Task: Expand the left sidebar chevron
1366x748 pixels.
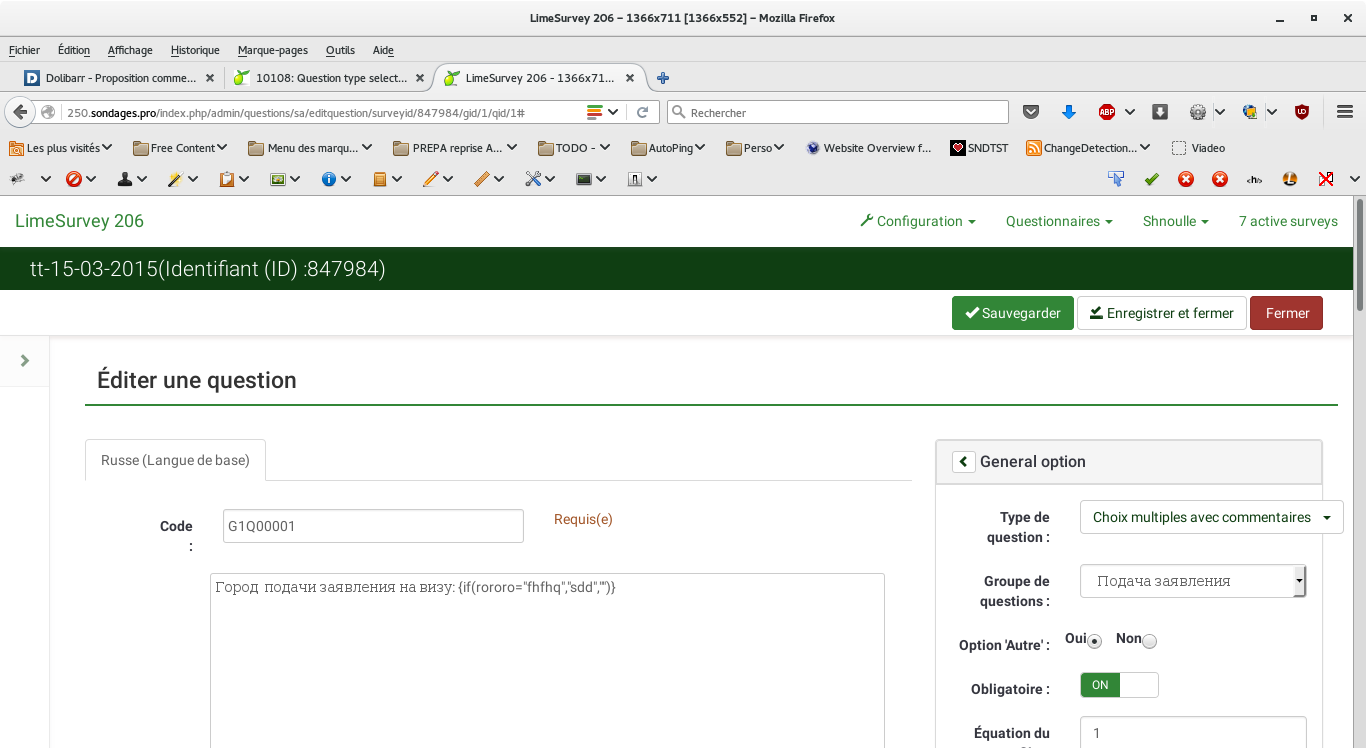Action: click(25, 361)
